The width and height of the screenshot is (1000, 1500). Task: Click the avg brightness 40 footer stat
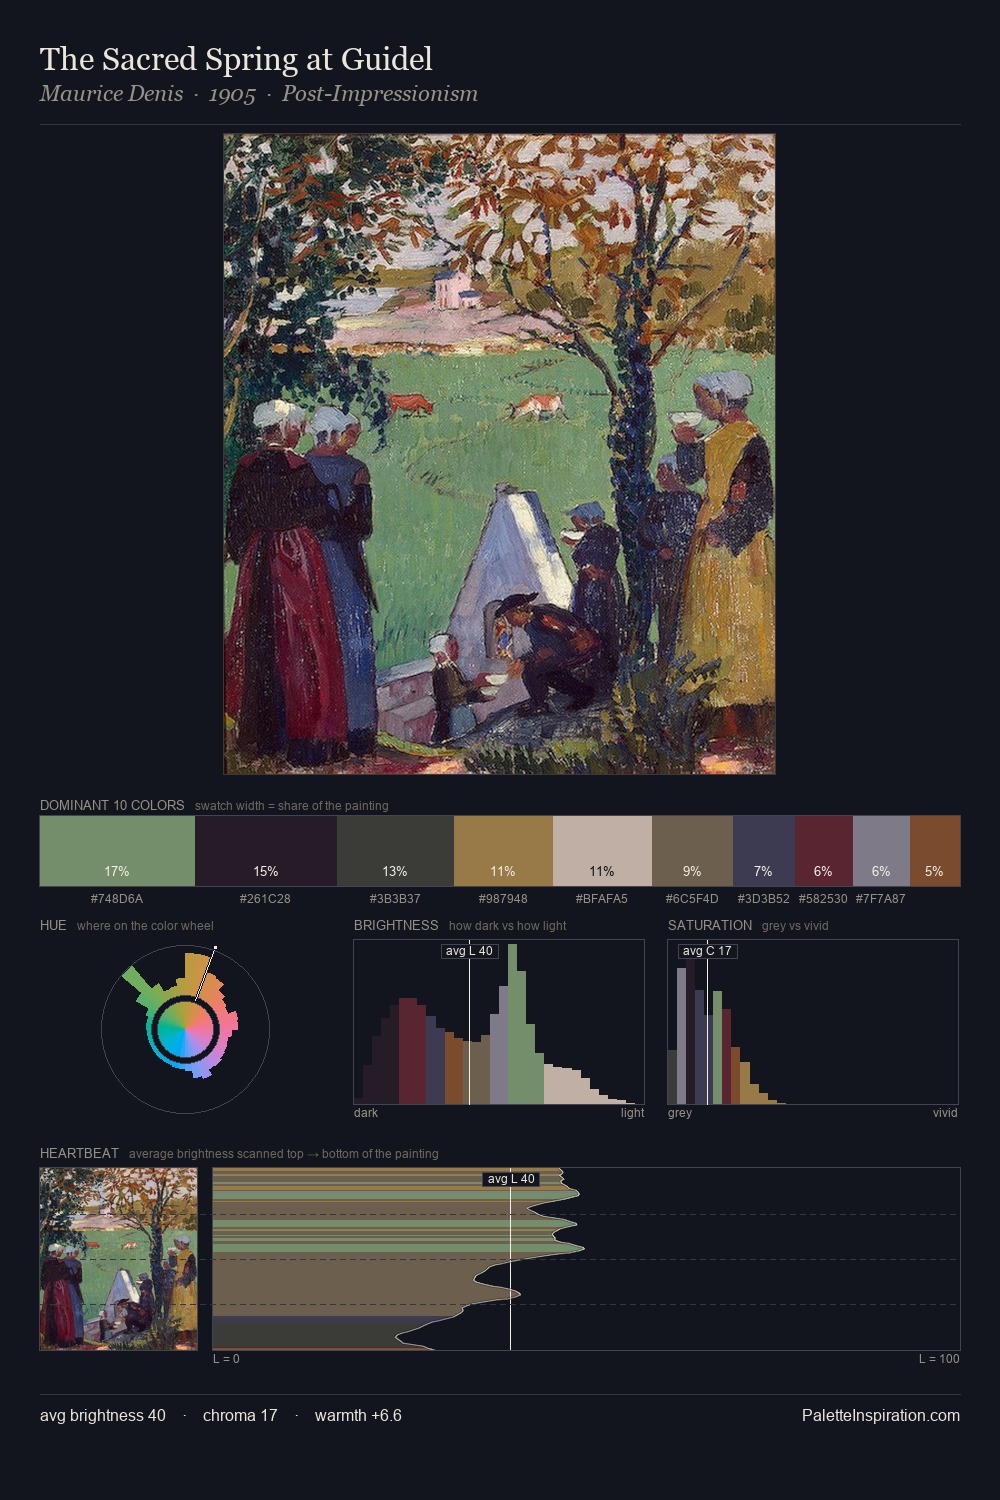click(x=103, y=1415)
